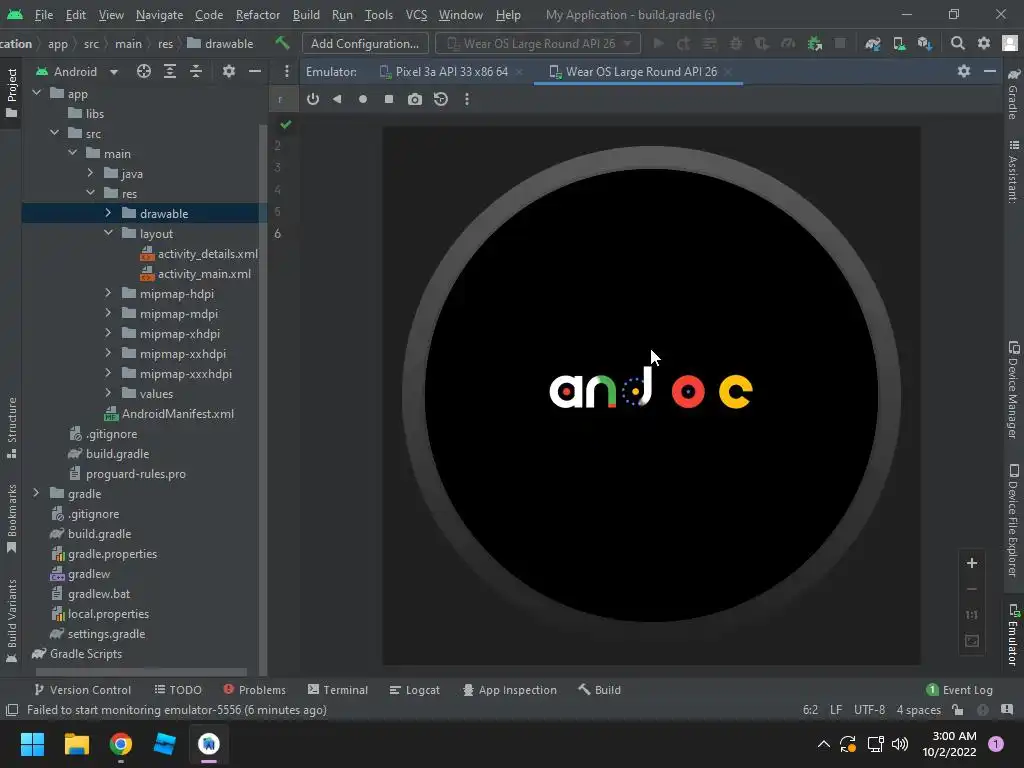Screen dimensions: 1024x768
Task: Collapse the app folder node
Action: coord(37,93)
